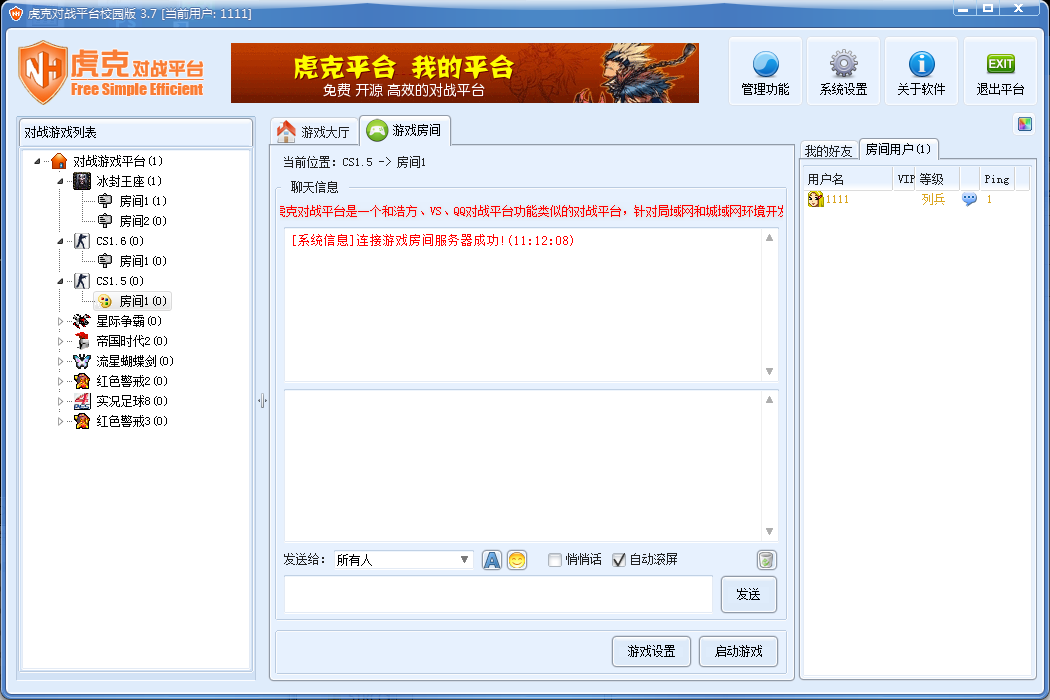Click the 启动游戏 launch button
The image size is (1050, 700).
click(738, 651)
